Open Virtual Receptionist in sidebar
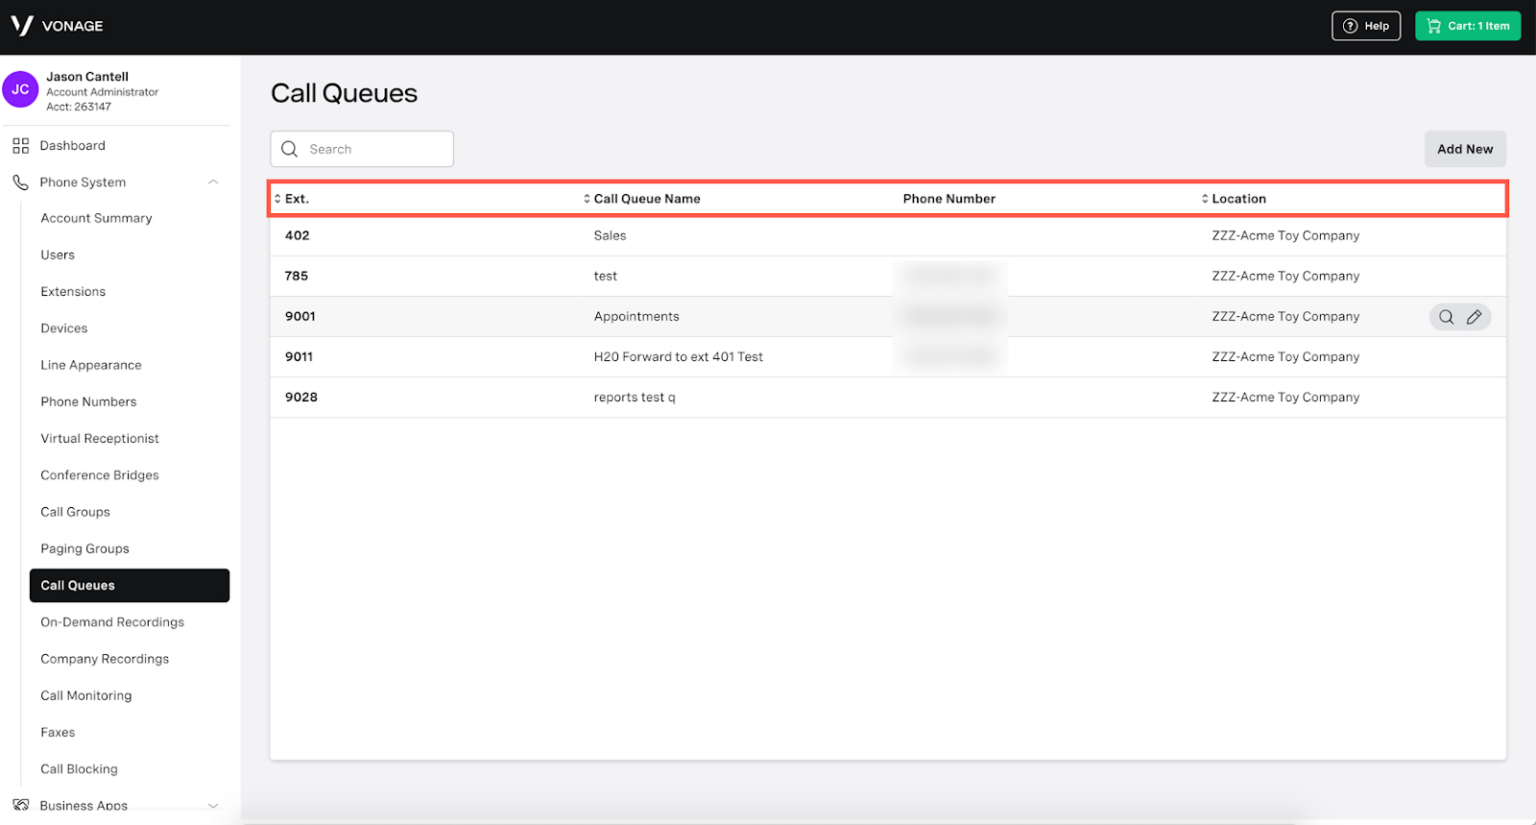1536x825 pixels. [x=99, y=438]
